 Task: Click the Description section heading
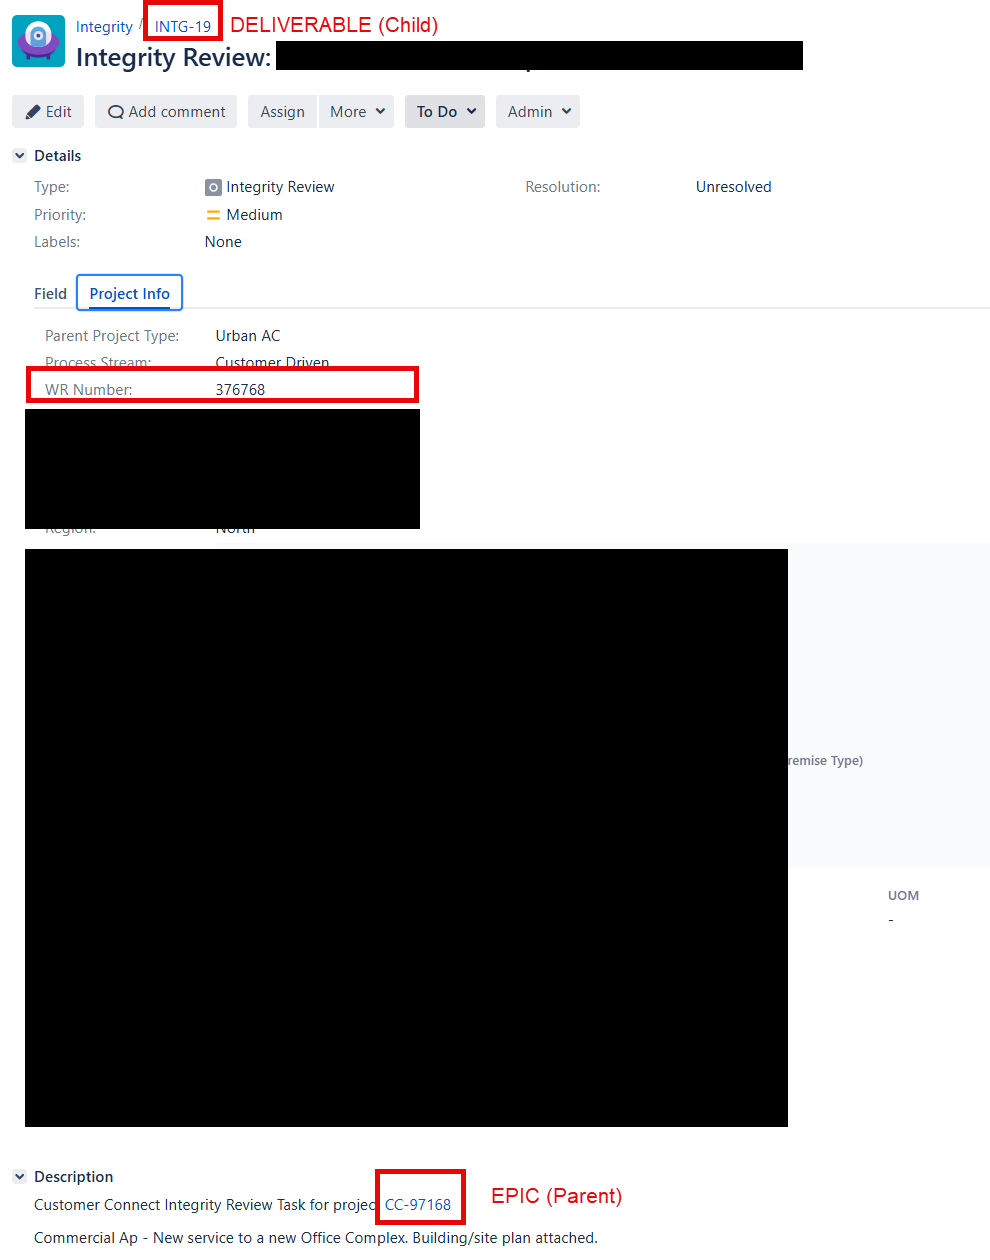pyautogui.click(x=74, y=1177)
